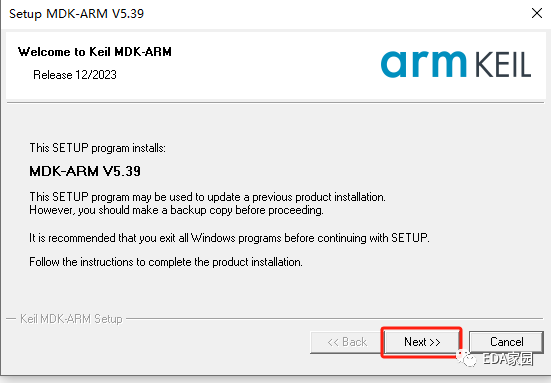Click the blue arm logo text
This screenshot has height=383, width=551.
423,64
